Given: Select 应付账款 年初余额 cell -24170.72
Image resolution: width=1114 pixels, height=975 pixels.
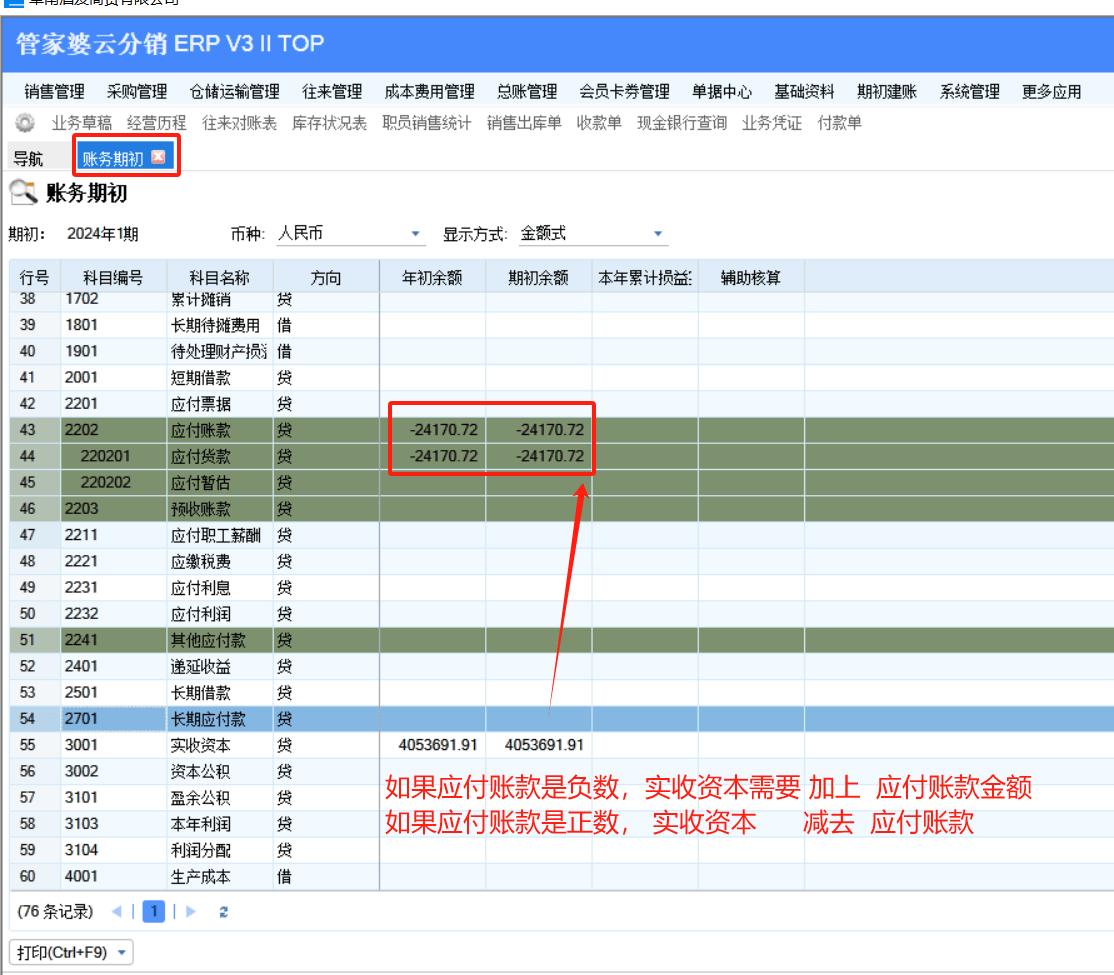Looking at the screenshot, I should (x=432, y=430).
